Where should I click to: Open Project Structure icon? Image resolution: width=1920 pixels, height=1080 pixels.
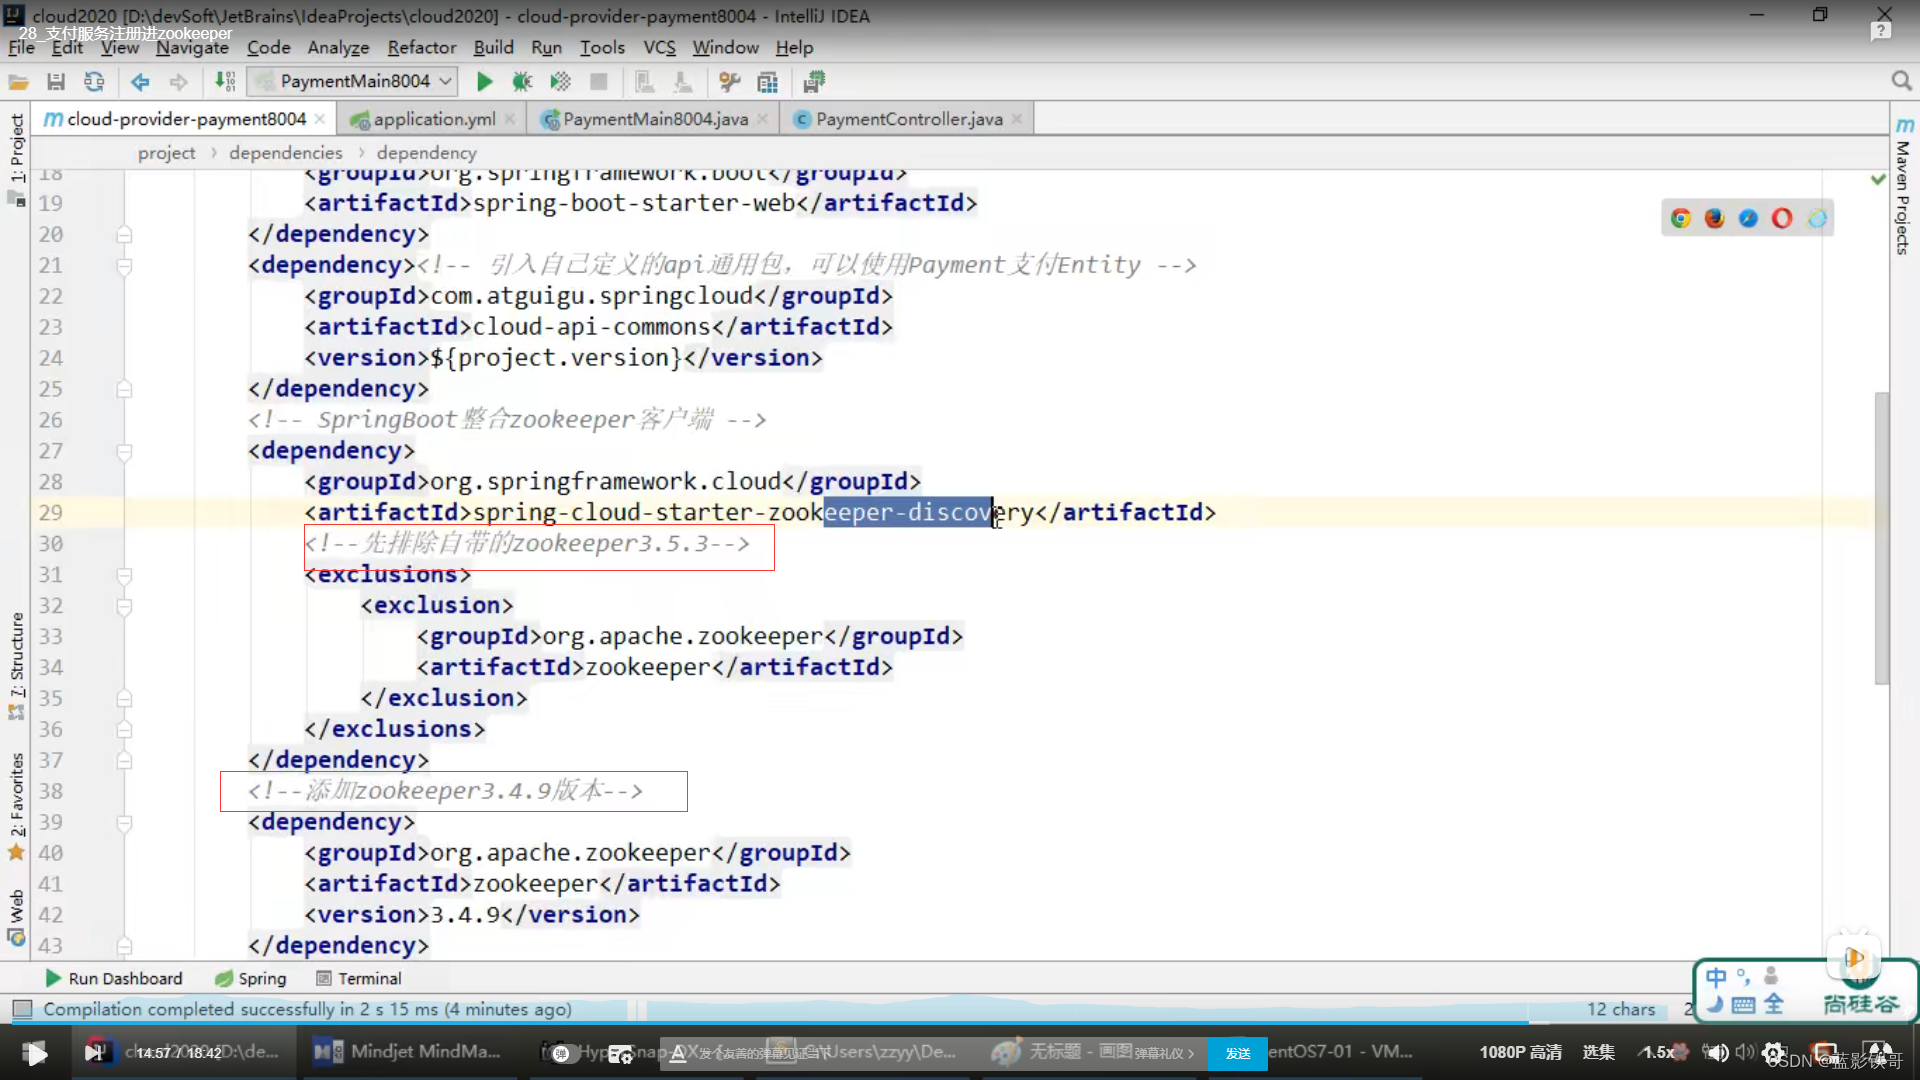pos(768,82)
